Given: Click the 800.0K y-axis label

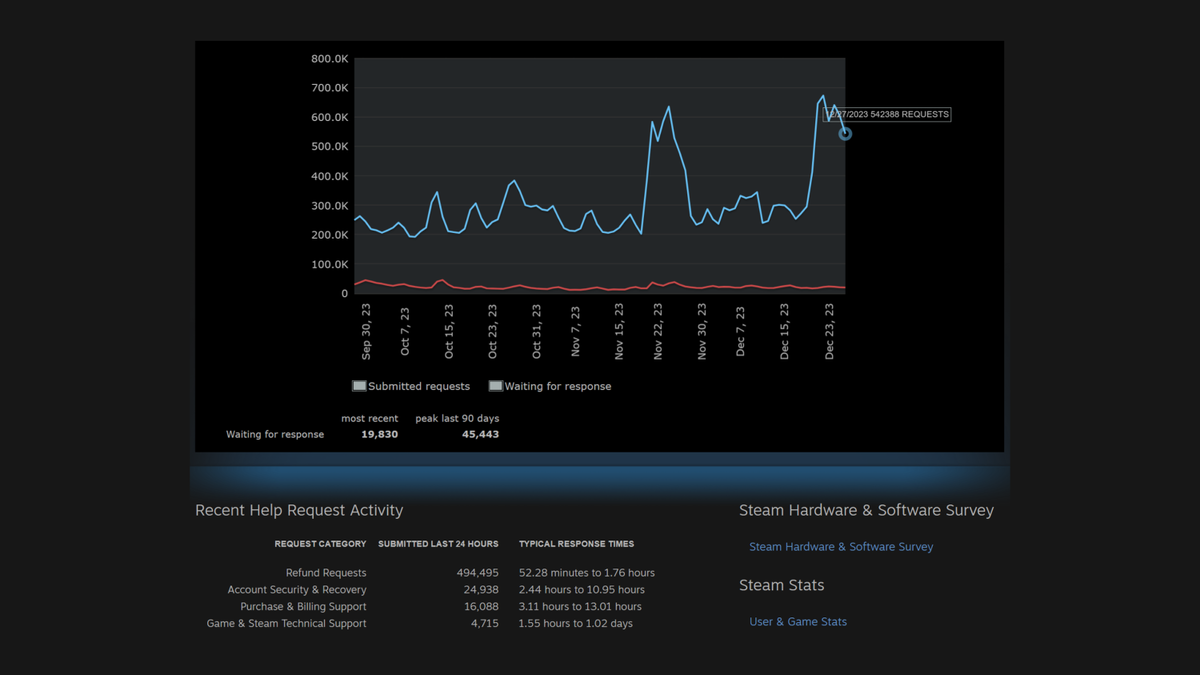Looking at the screenshot, I should pyautogui.click(x=329, y=59).
